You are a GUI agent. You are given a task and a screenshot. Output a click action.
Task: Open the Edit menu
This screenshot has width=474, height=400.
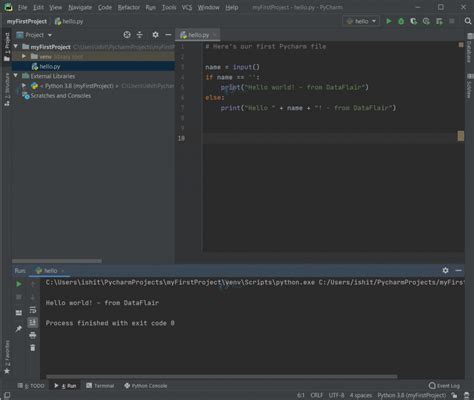pos(38,7)
